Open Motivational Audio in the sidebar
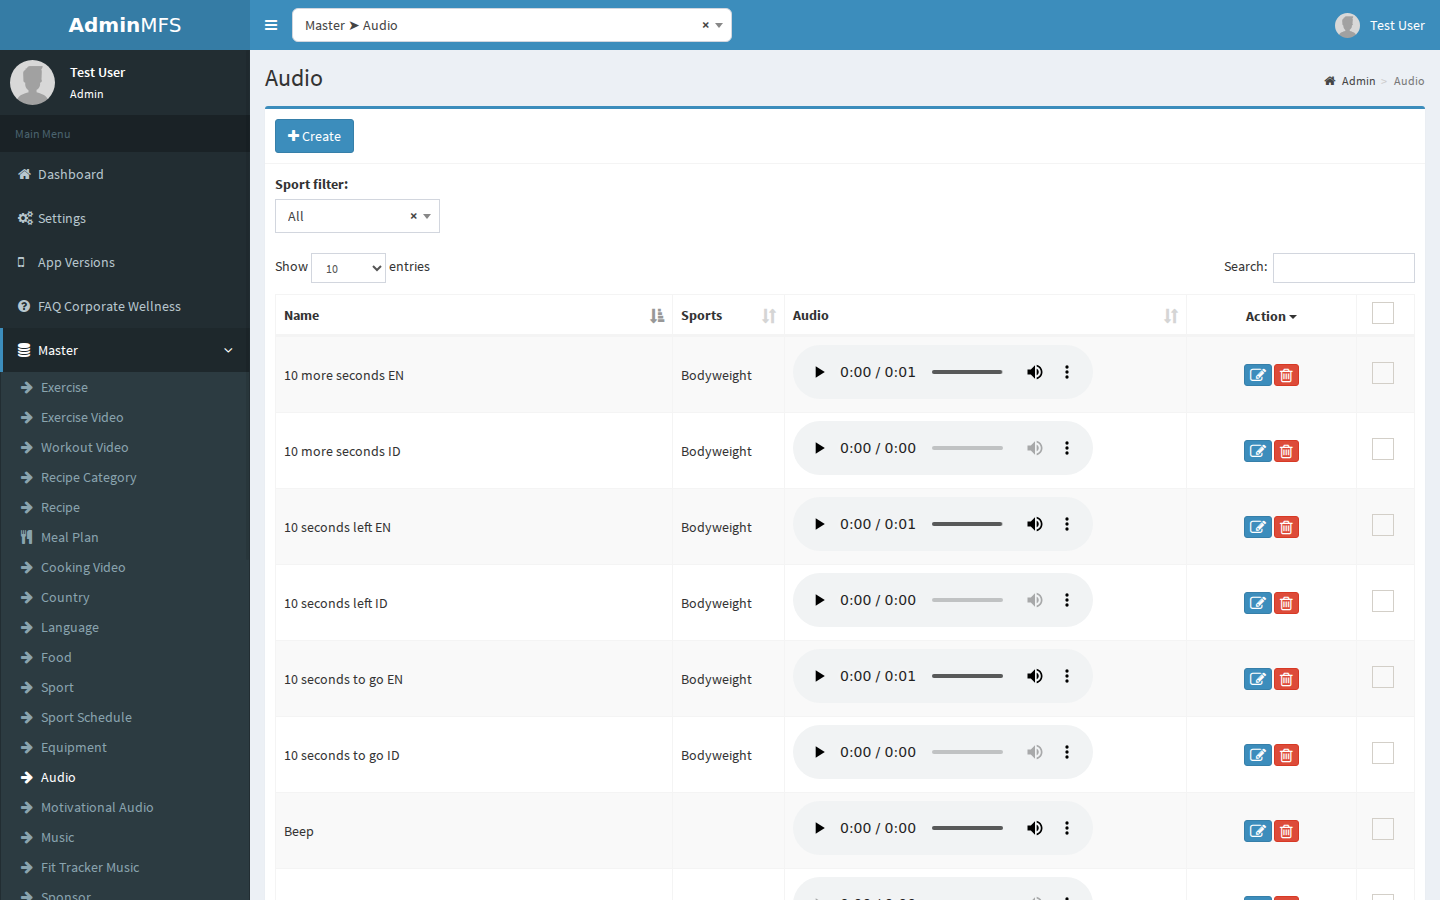The width and height of the screenshot is (1440, 900). 97,807
